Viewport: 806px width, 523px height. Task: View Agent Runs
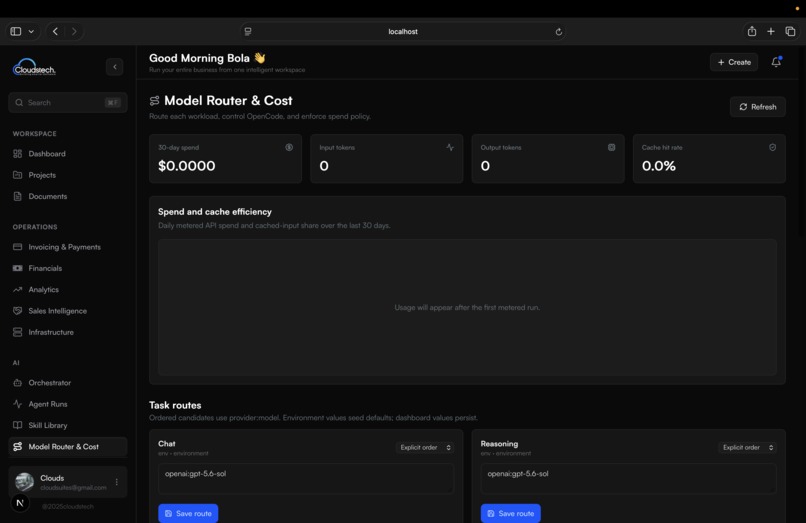68,404
